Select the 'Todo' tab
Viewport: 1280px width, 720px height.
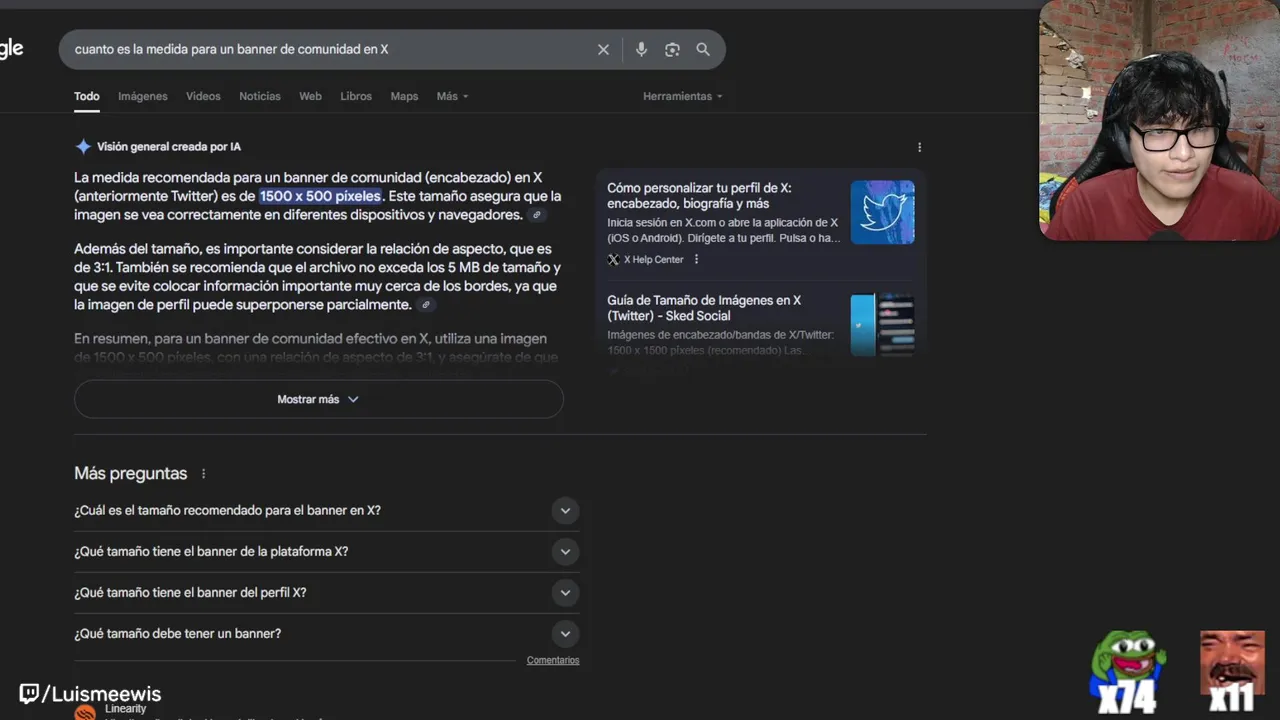tap(87, 96)
